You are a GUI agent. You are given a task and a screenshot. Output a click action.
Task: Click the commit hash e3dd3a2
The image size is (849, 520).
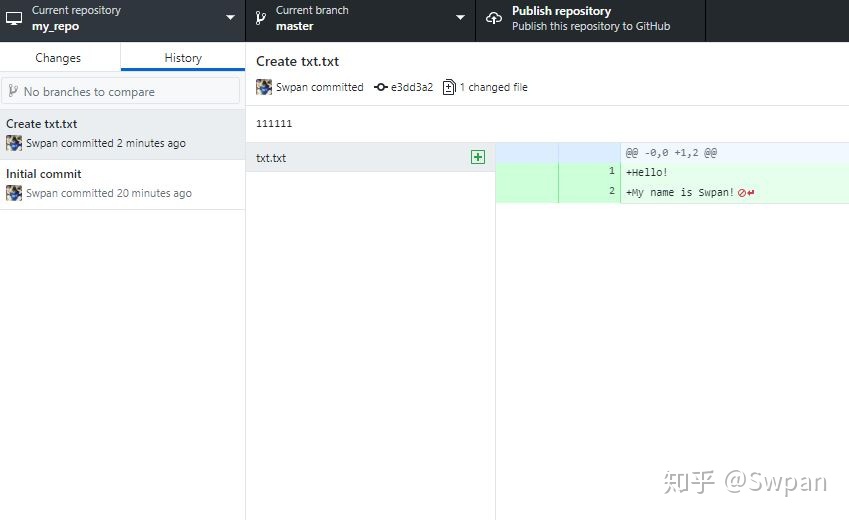(412, 87)
